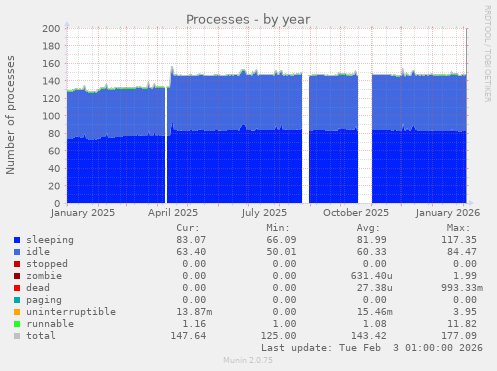
Task: Click idle average value 60.33
Action: 372,252
